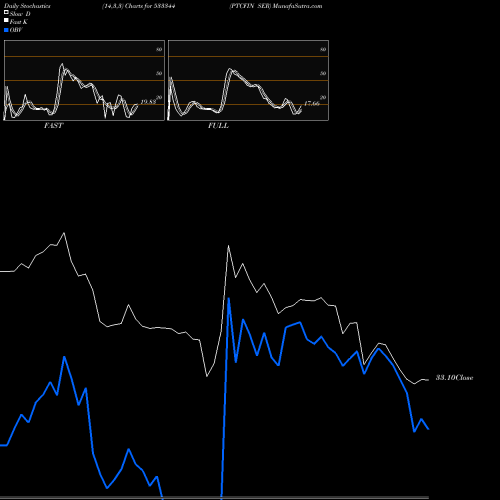Image resolution: width=500 pixels, height=500 pixels.
Task: Click the Fast K legend swatch
Action: pyautogui.click(x=6, y=21)
